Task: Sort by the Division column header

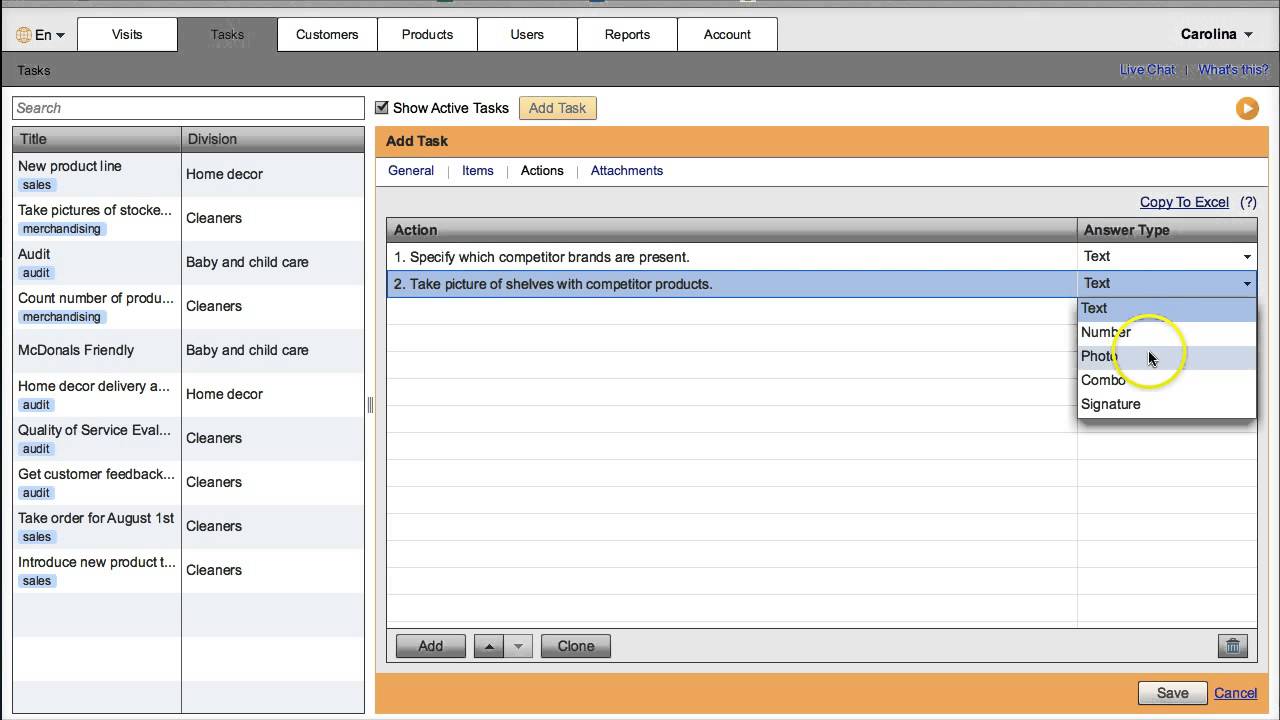Action: pos(273,139)
